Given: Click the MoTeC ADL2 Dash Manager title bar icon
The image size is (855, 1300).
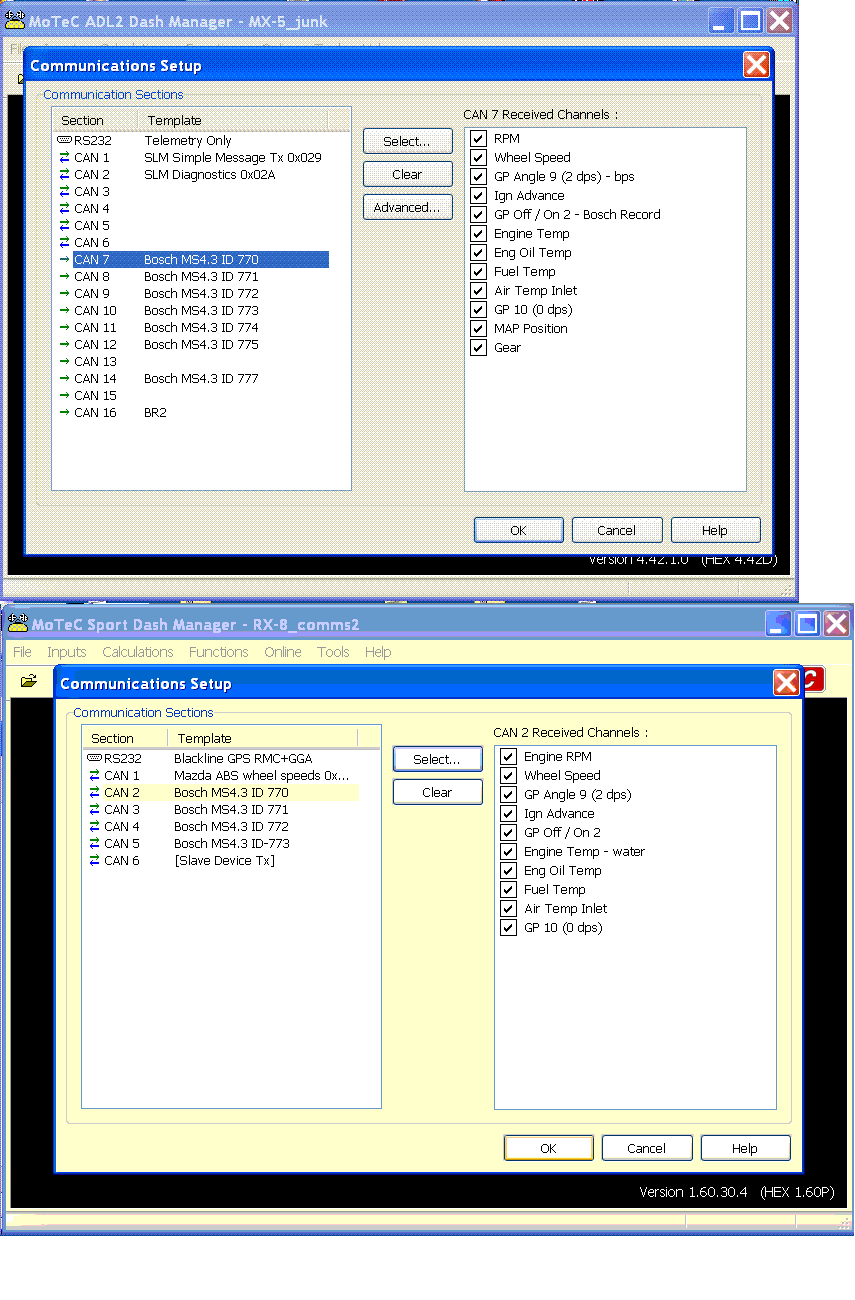Looking at the screenshot, I should 15,21.
